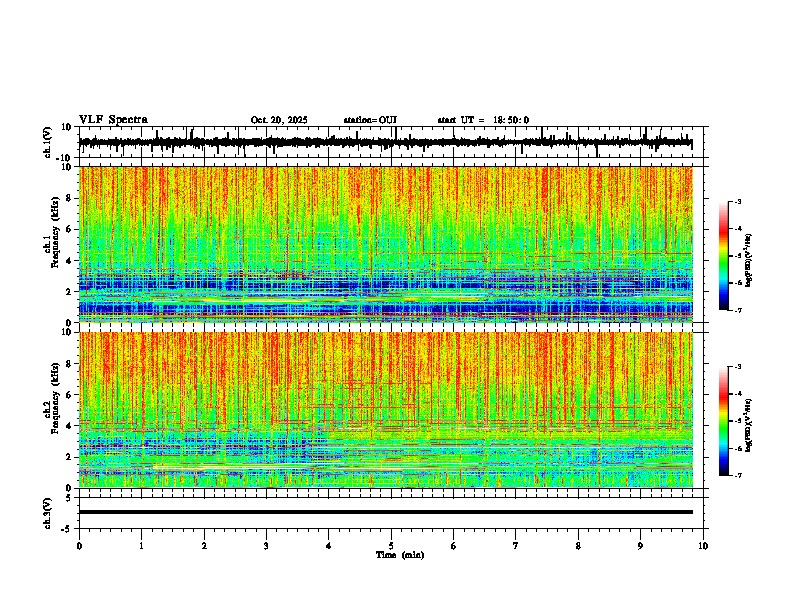Click the ch.2 spectrogram color scale bar

(723, 421)
